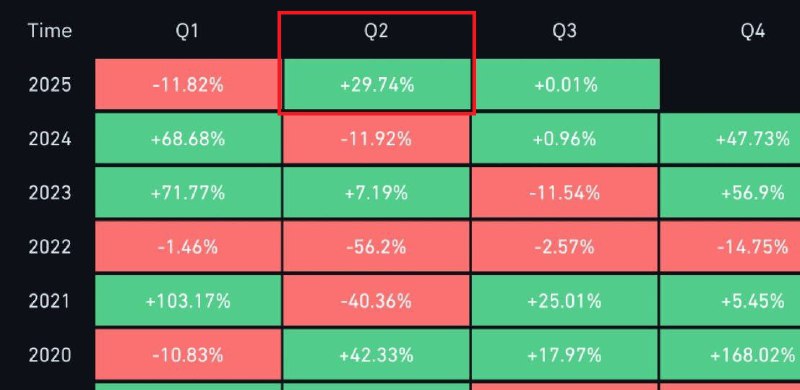The image size is (800, 390).
Task: Click the Q2 column header
Action: [376, 32]
